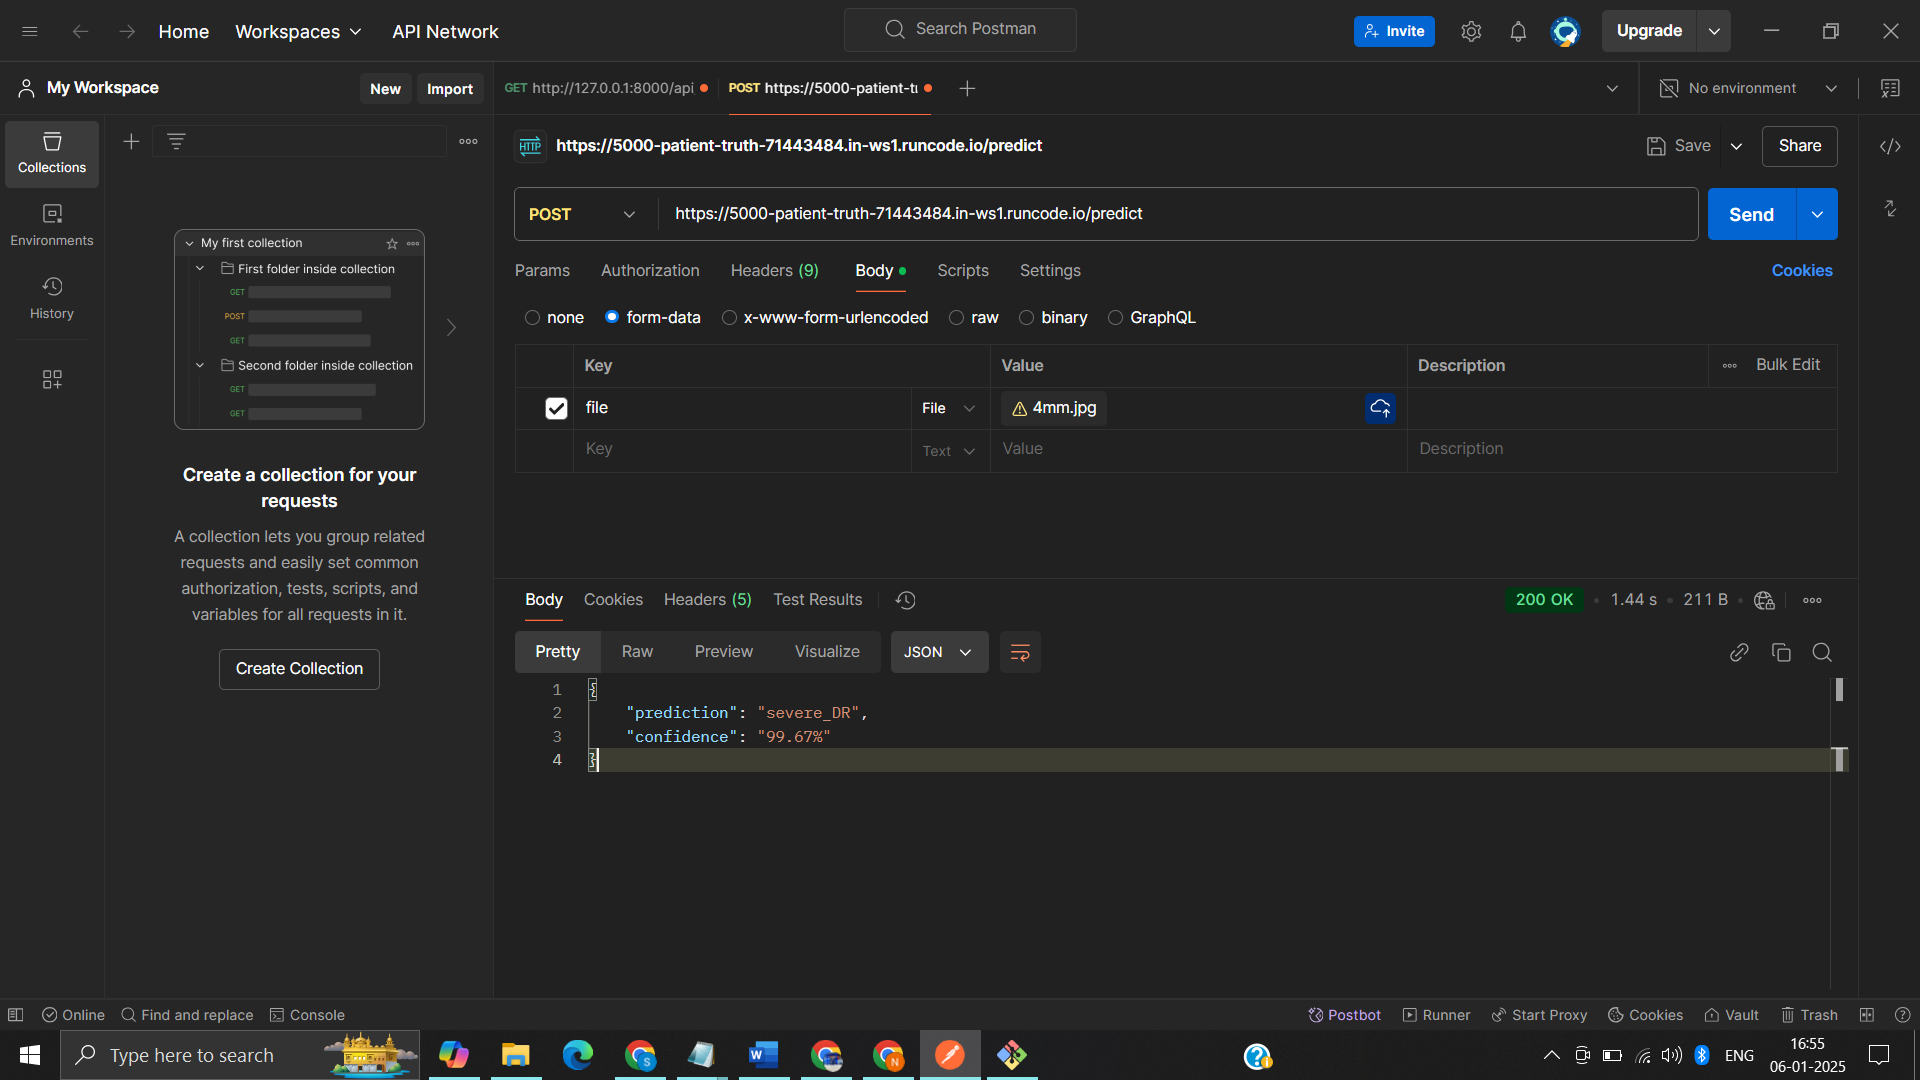Viewport: 1920px width, 1080px height.
Task: Open the Save options dropdown arrow
Action: click(x=1737, y=146)
